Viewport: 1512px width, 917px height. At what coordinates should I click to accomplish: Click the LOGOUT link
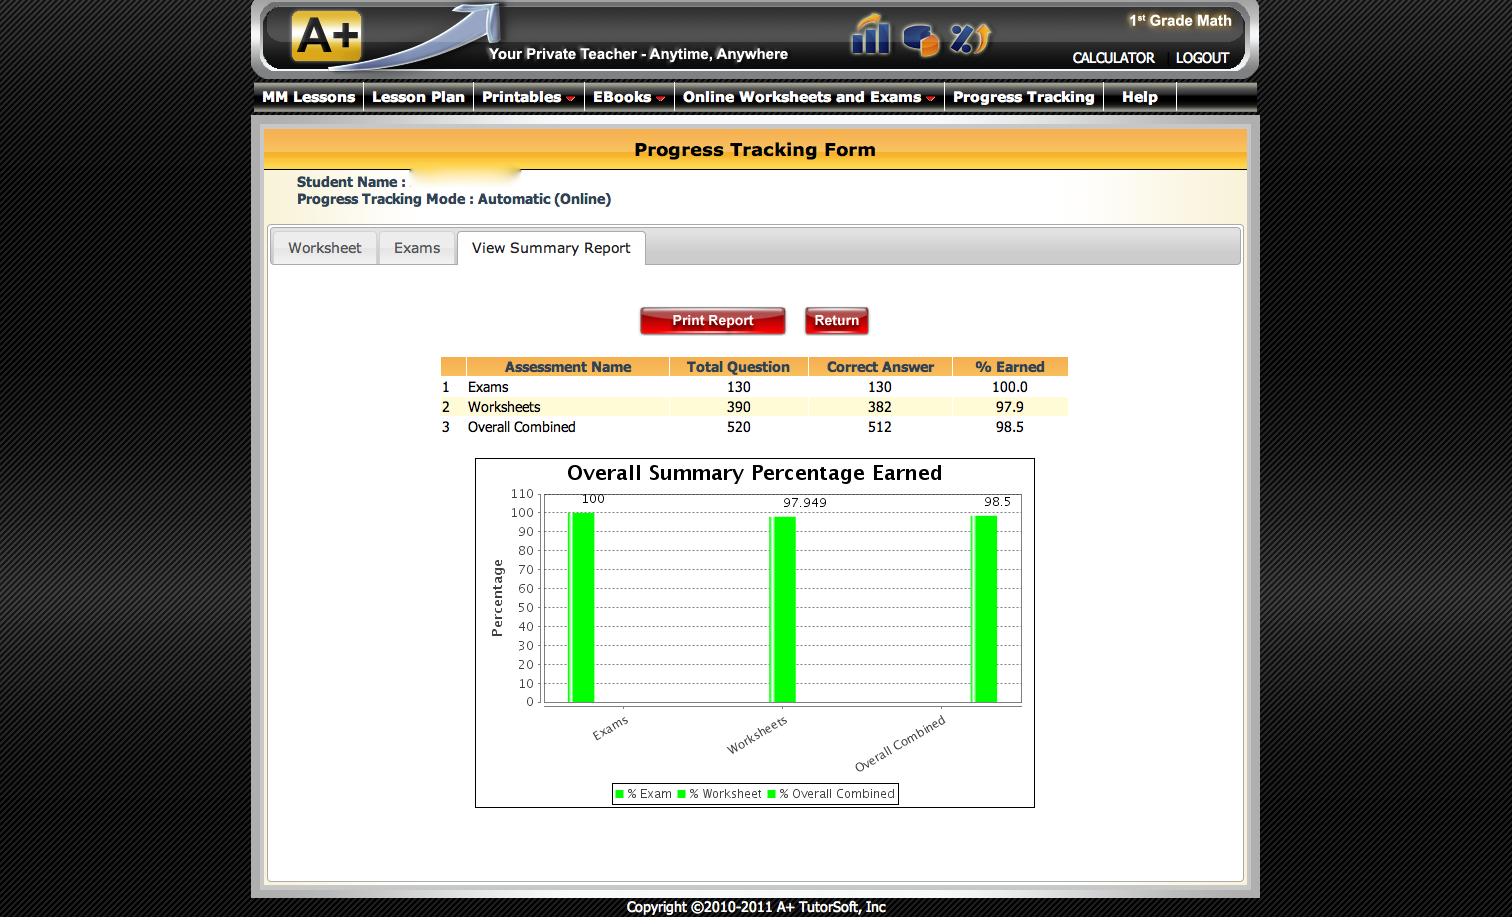click(x=1202, y=58)
